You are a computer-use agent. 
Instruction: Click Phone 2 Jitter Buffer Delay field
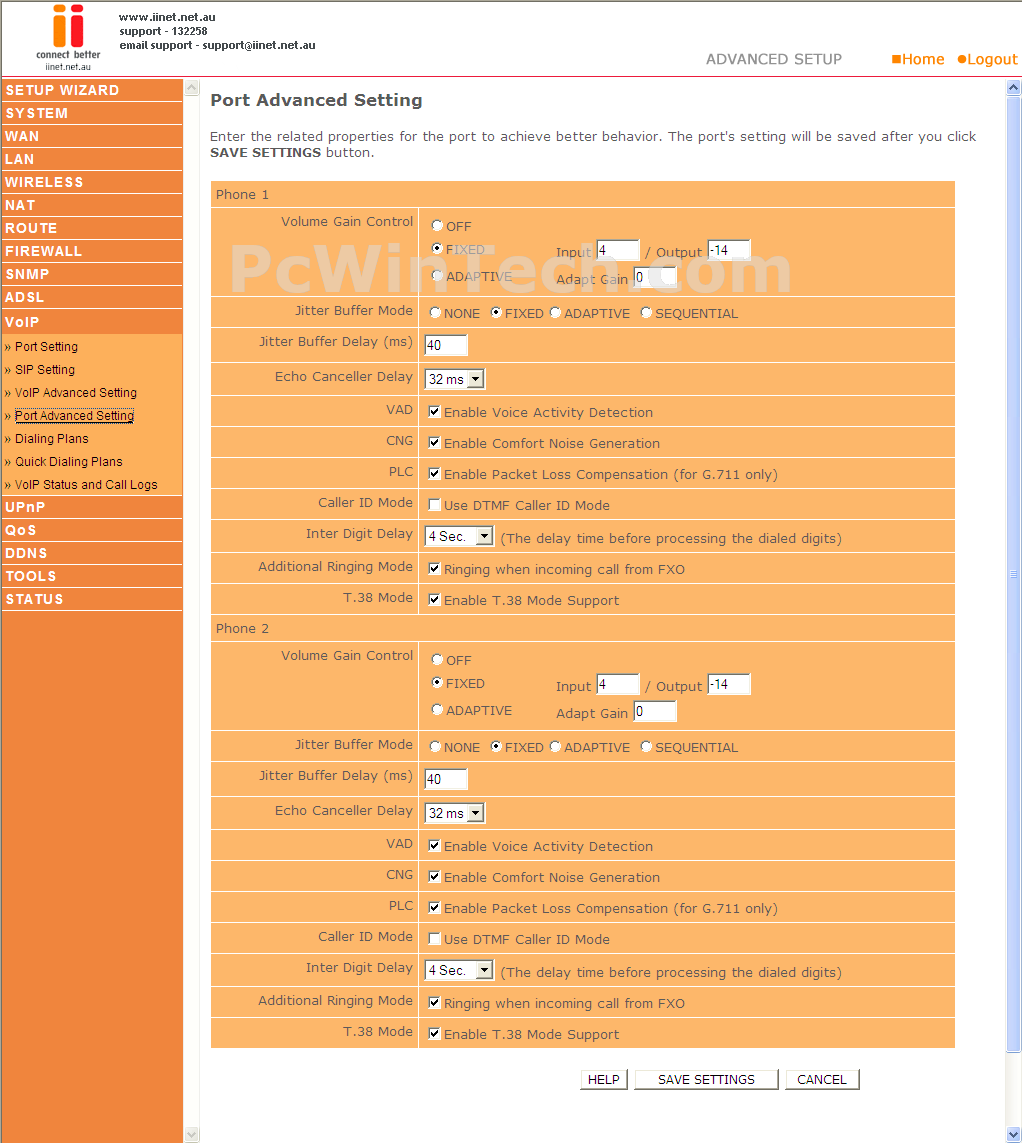[446, 779]
